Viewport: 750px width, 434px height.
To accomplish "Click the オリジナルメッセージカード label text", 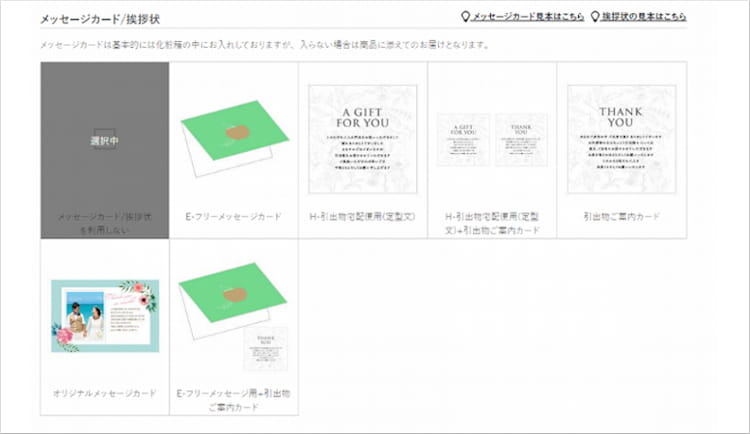I will tap(105, 393).
